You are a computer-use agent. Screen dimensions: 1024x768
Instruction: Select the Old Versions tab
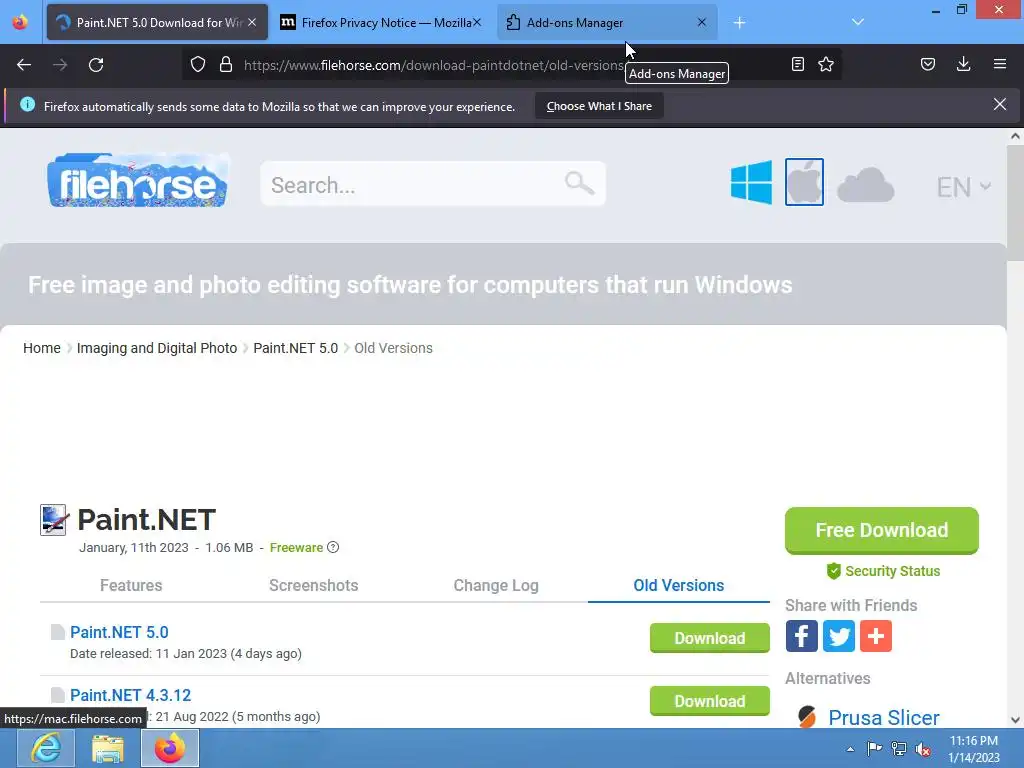(679, 585)
